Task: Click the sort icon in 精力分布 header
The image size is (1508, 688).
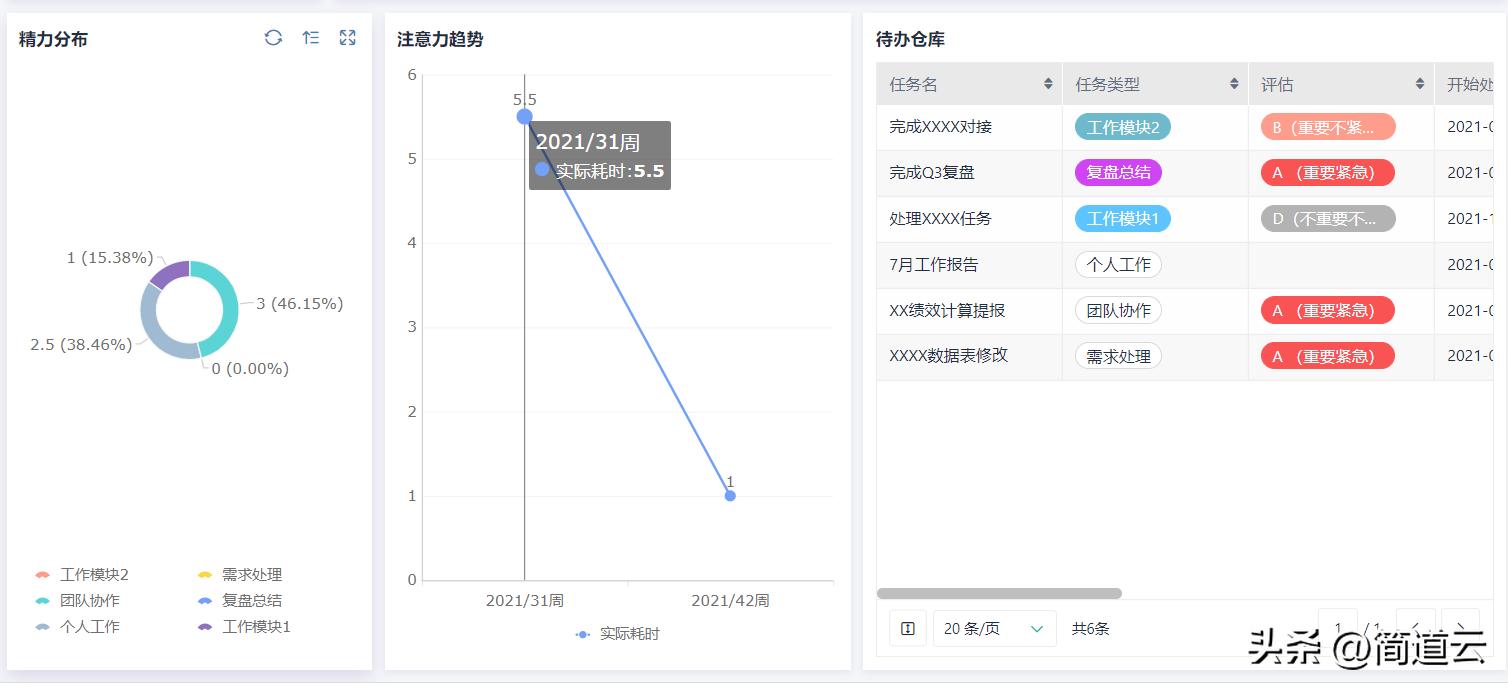Action: point(311,38)
